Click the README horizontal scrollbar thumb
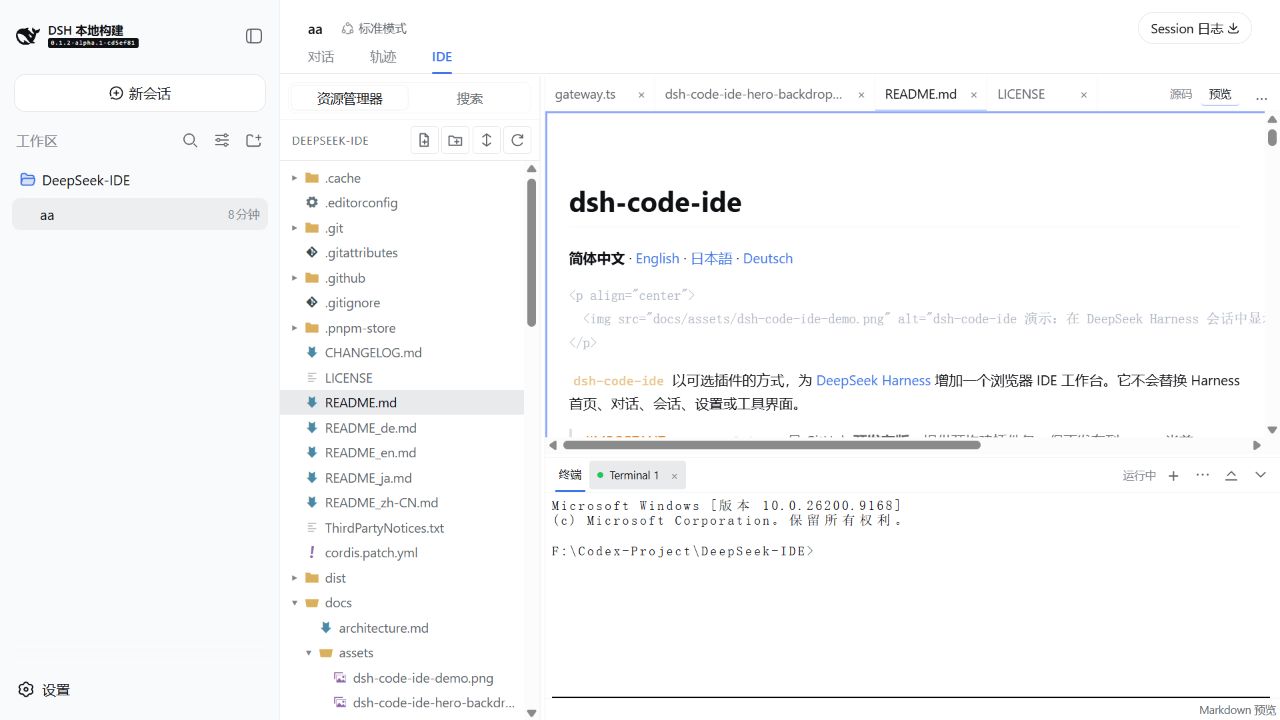 771,445
